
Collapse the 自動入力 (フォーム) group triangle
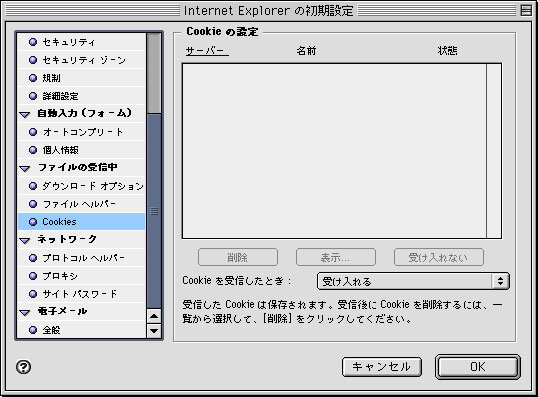click(x=25, y=114)
